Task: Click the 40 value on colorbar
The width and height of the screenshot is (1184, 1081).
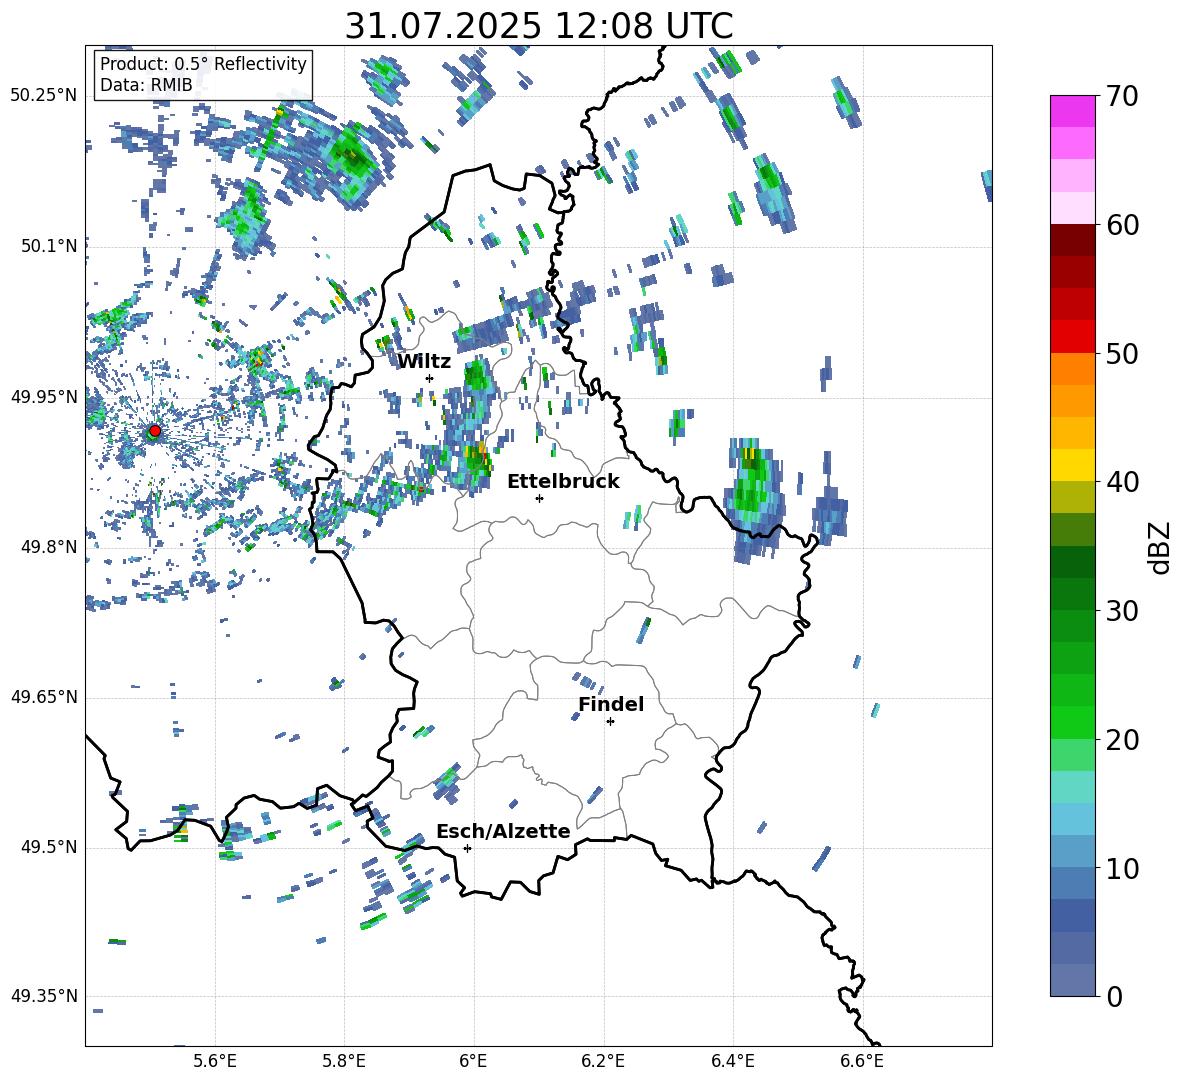Action: 1122,482
